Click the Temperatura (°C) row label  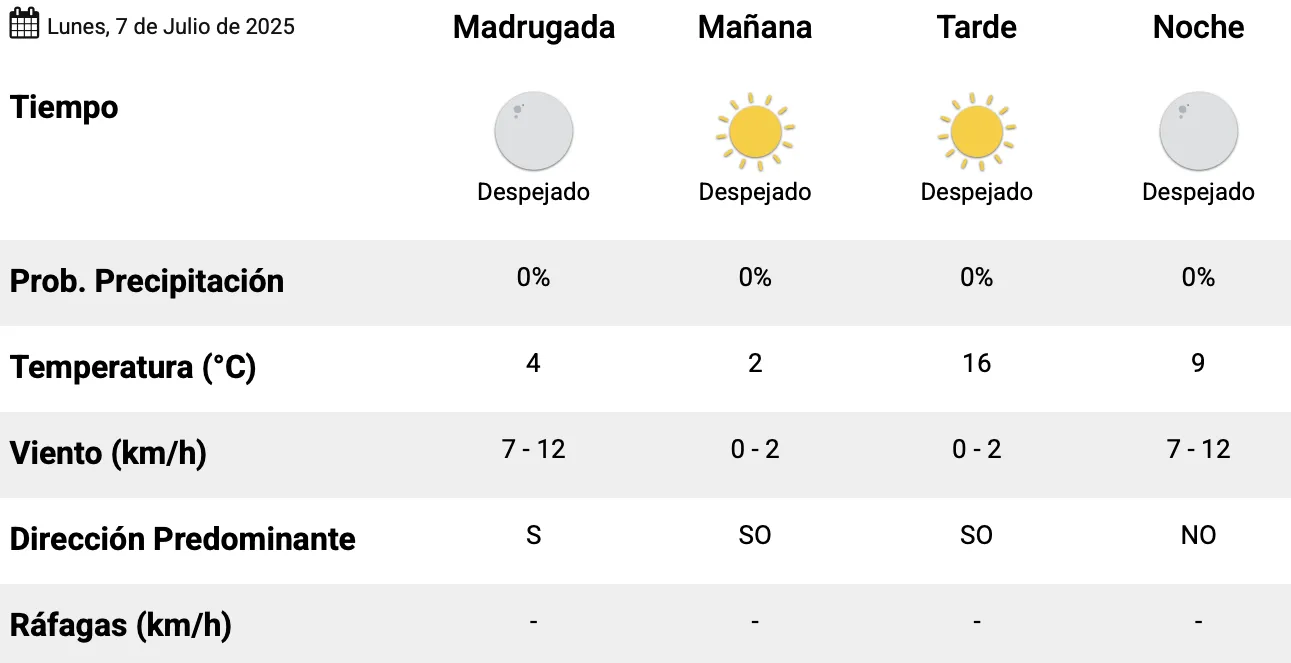click(x=133, y=367)
